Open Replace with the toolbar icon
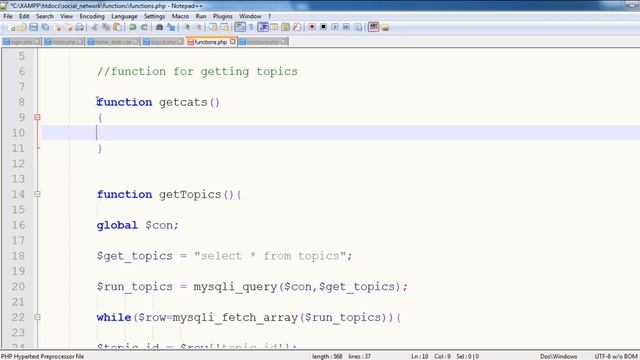The height and width of the screenshot is (360, 640). pyautogui.click(x=171, y=27)
